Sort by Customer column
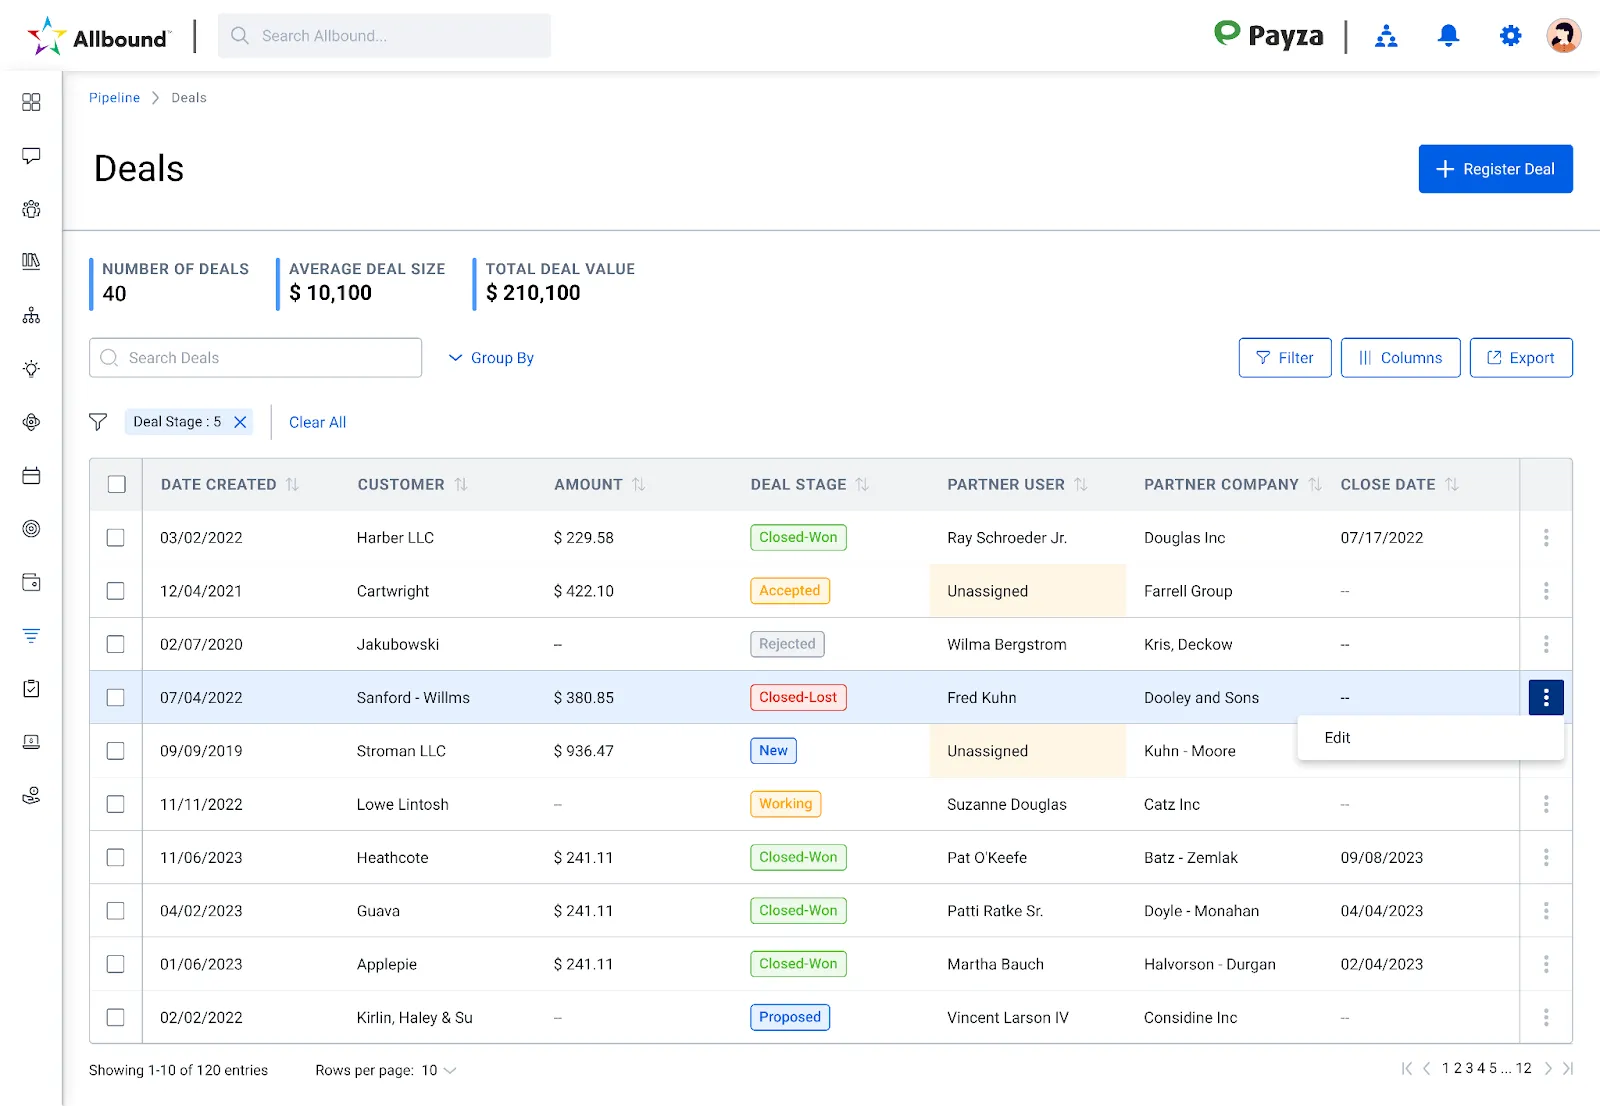This screenshot has width=1600, height=1106. coord(461,484)
